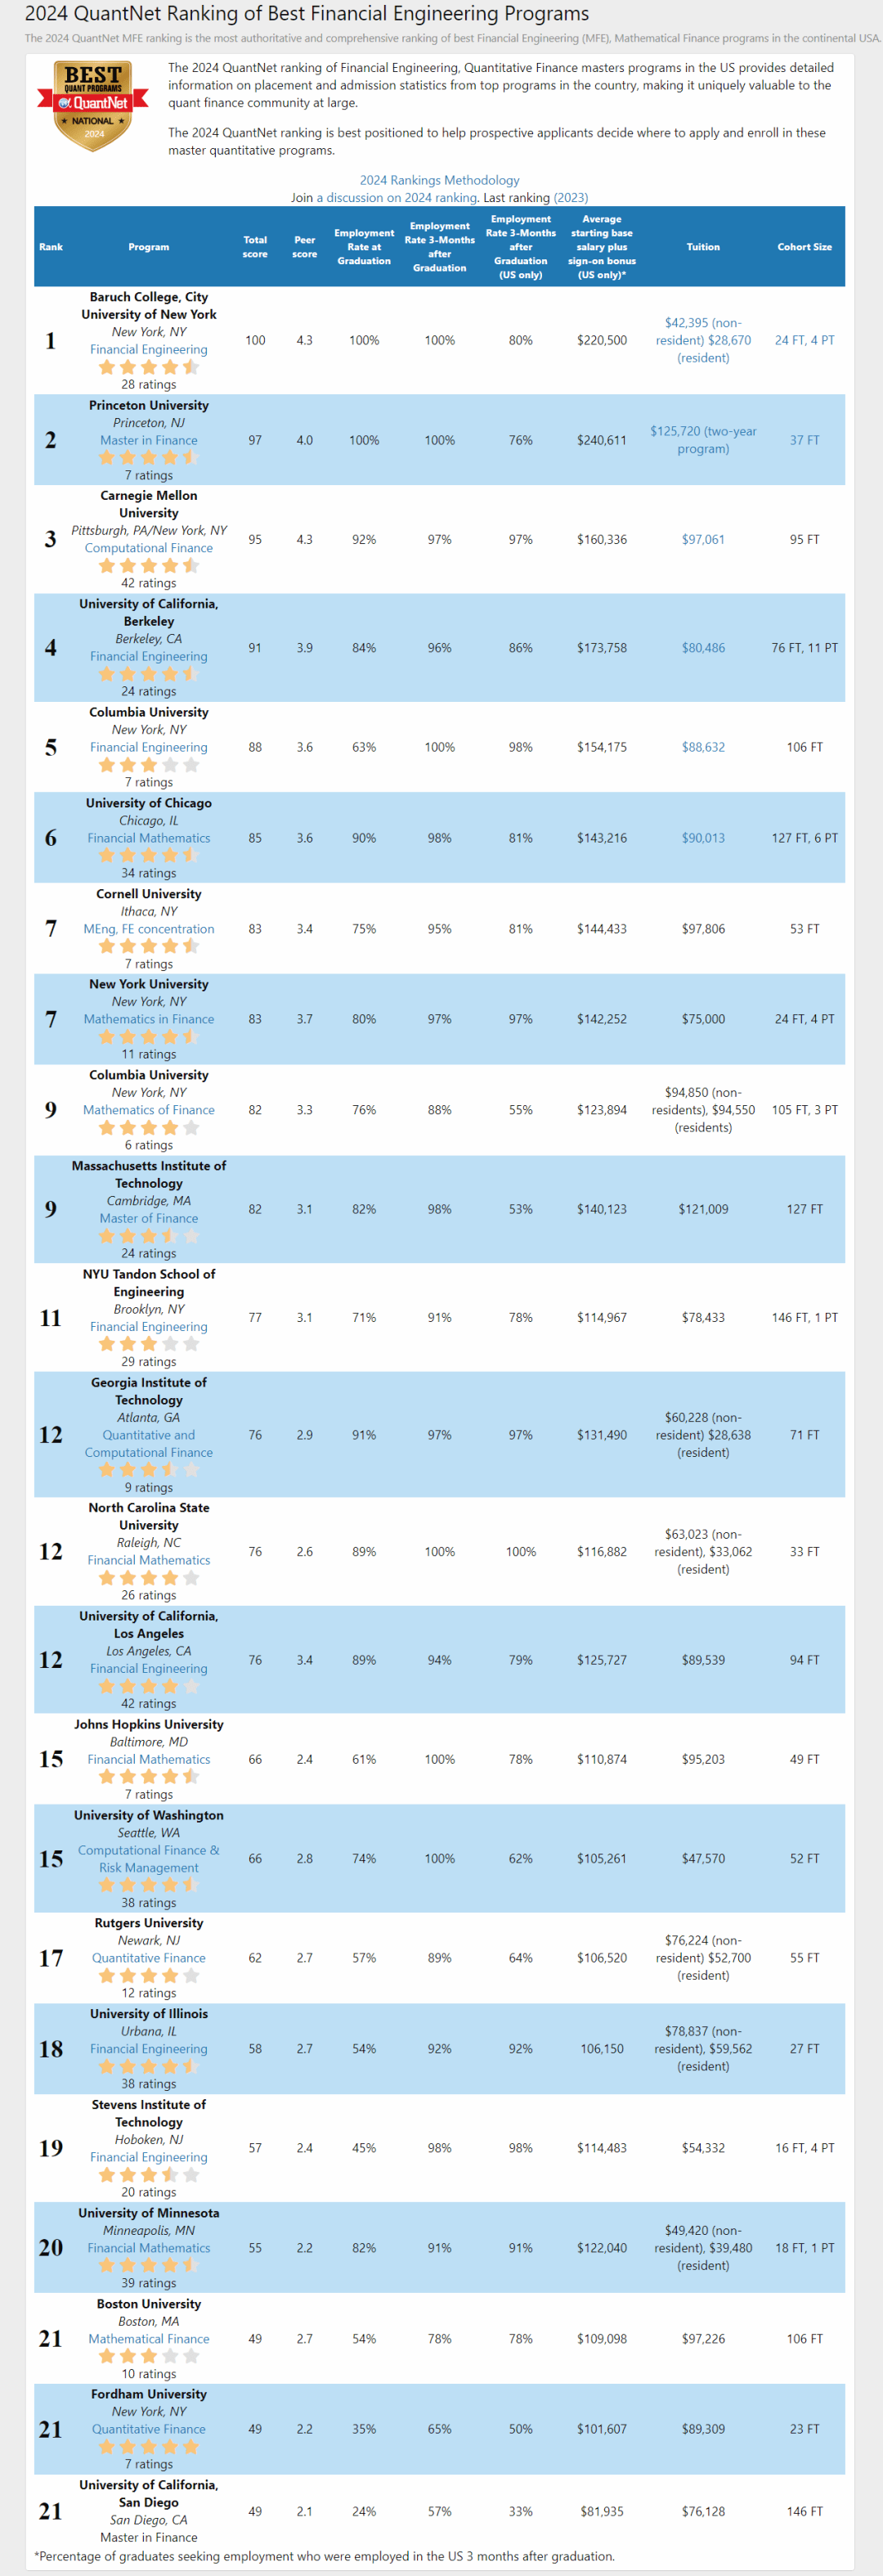Image resolution: width=883 pixels, height=2576 pixels.
Task: Click Fordham University's five-star rating
Action: pyautogui.click(x=149, y=2447)
